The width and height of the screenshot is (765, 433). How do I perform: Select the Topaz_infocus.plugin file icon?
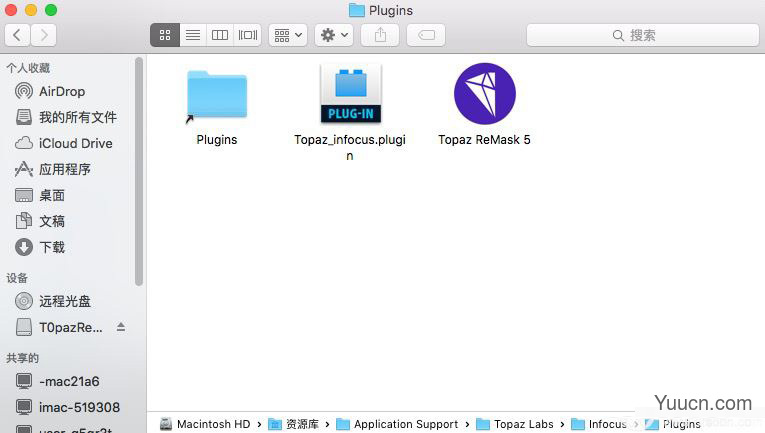350,94
